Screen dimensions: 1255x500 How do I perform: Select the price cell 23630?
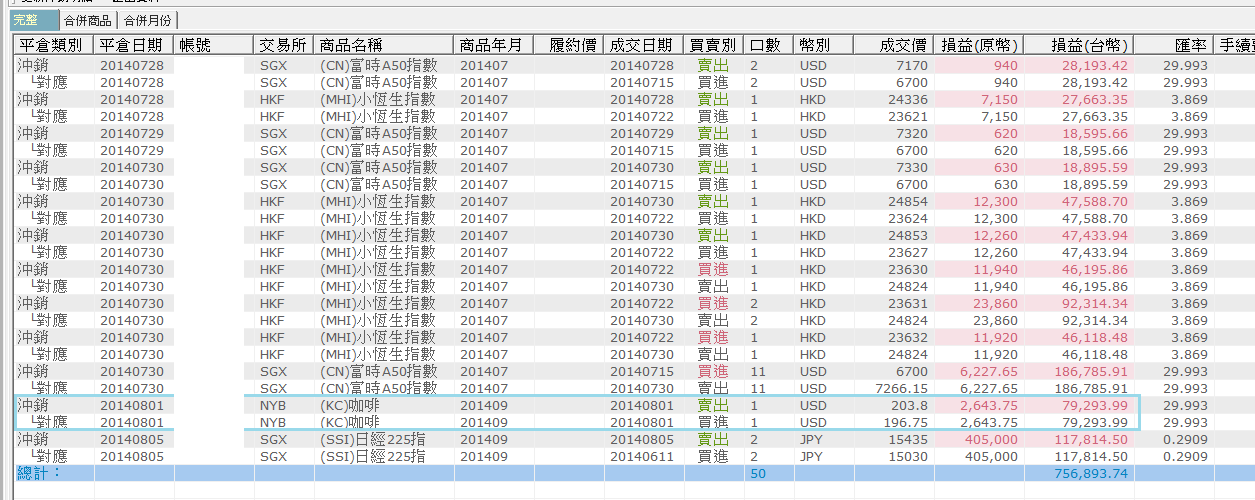(894, 269)
